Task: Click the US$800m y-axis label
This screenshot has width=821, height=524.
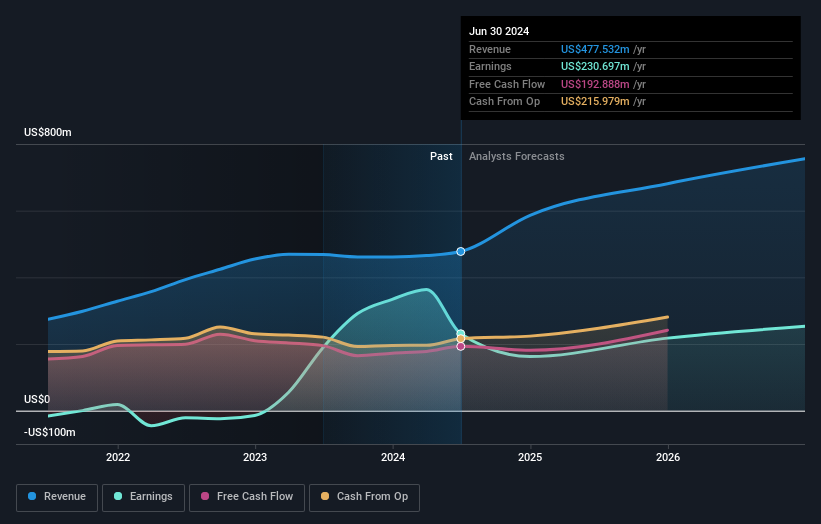Action: [x=48, y=132]
